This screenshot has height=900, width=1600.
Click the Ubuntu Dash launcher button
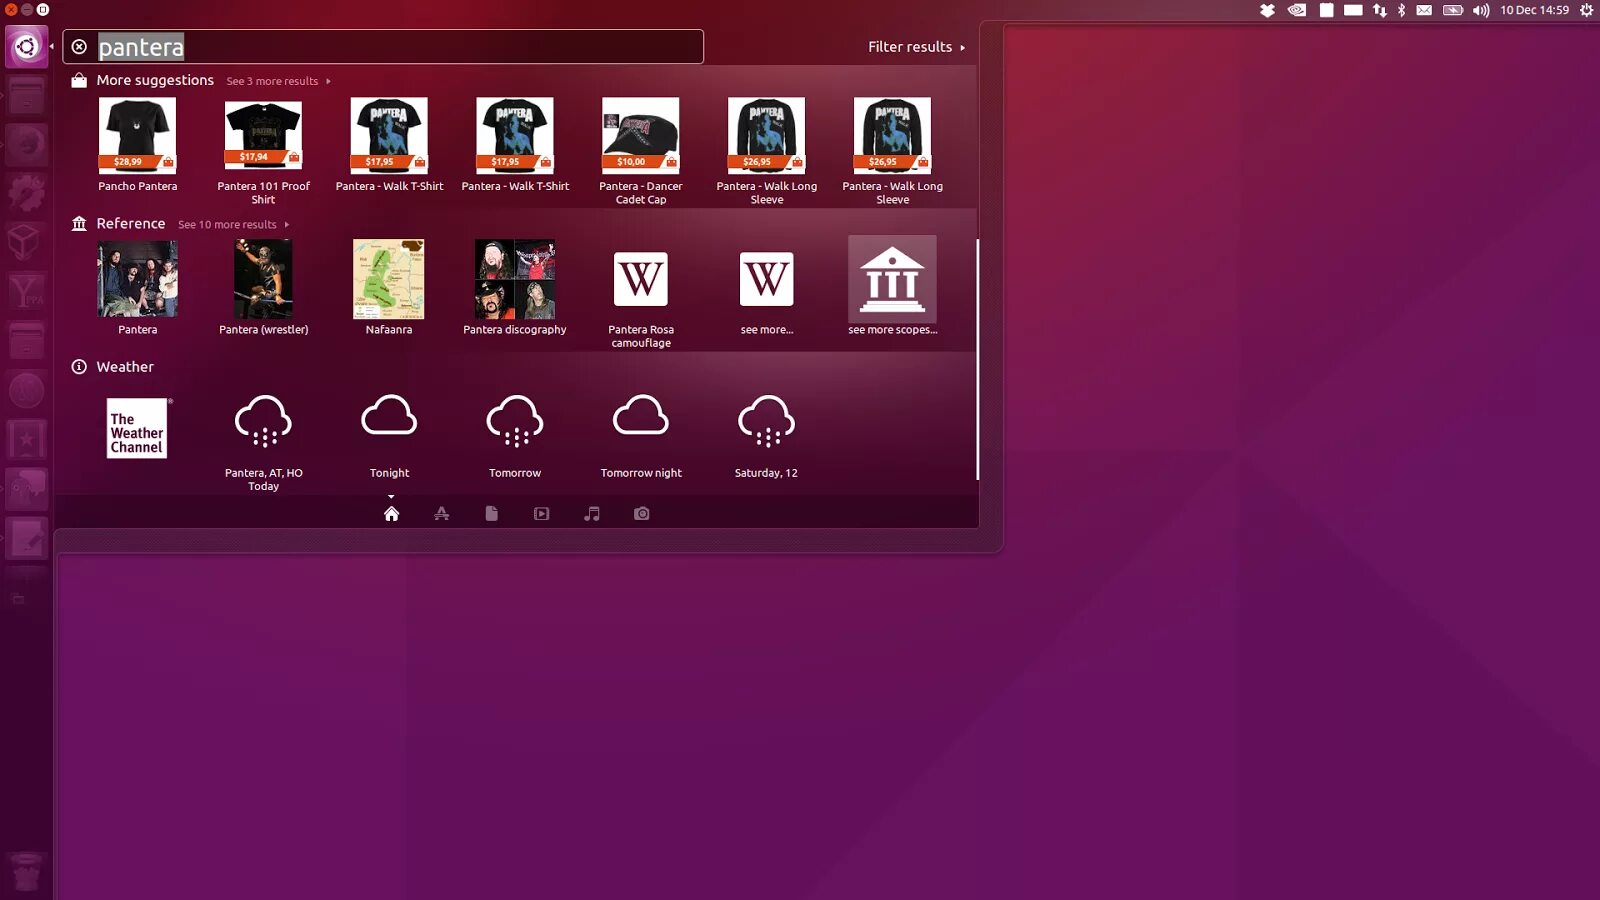26,47
